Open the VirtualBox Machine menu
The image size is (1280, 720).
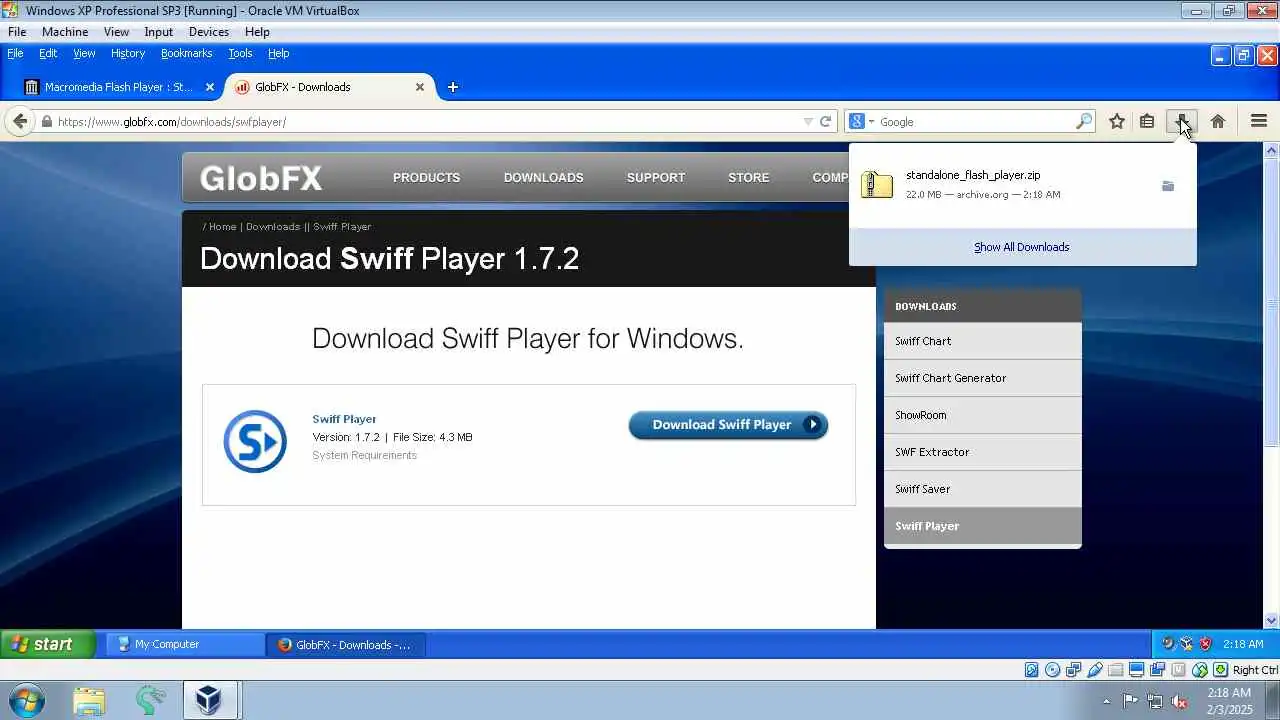(65, 32)
